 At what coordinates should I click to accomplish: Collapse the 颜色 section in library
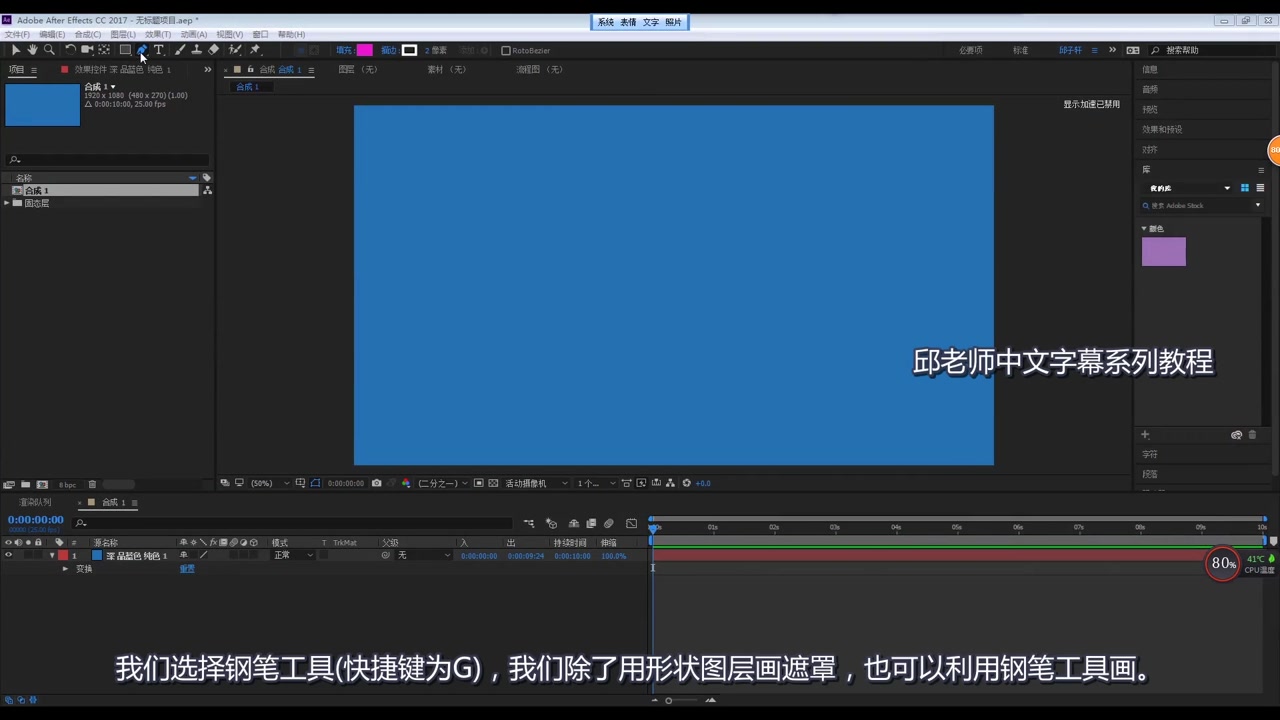click(1144, 229)
